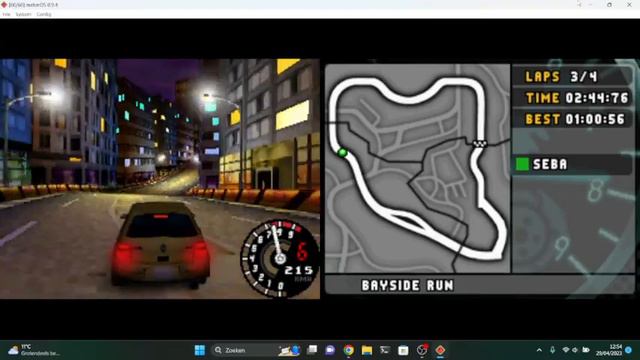Open the Config menu
The height and width of the screenshot is (360, 640).
(x=44, y=14)
